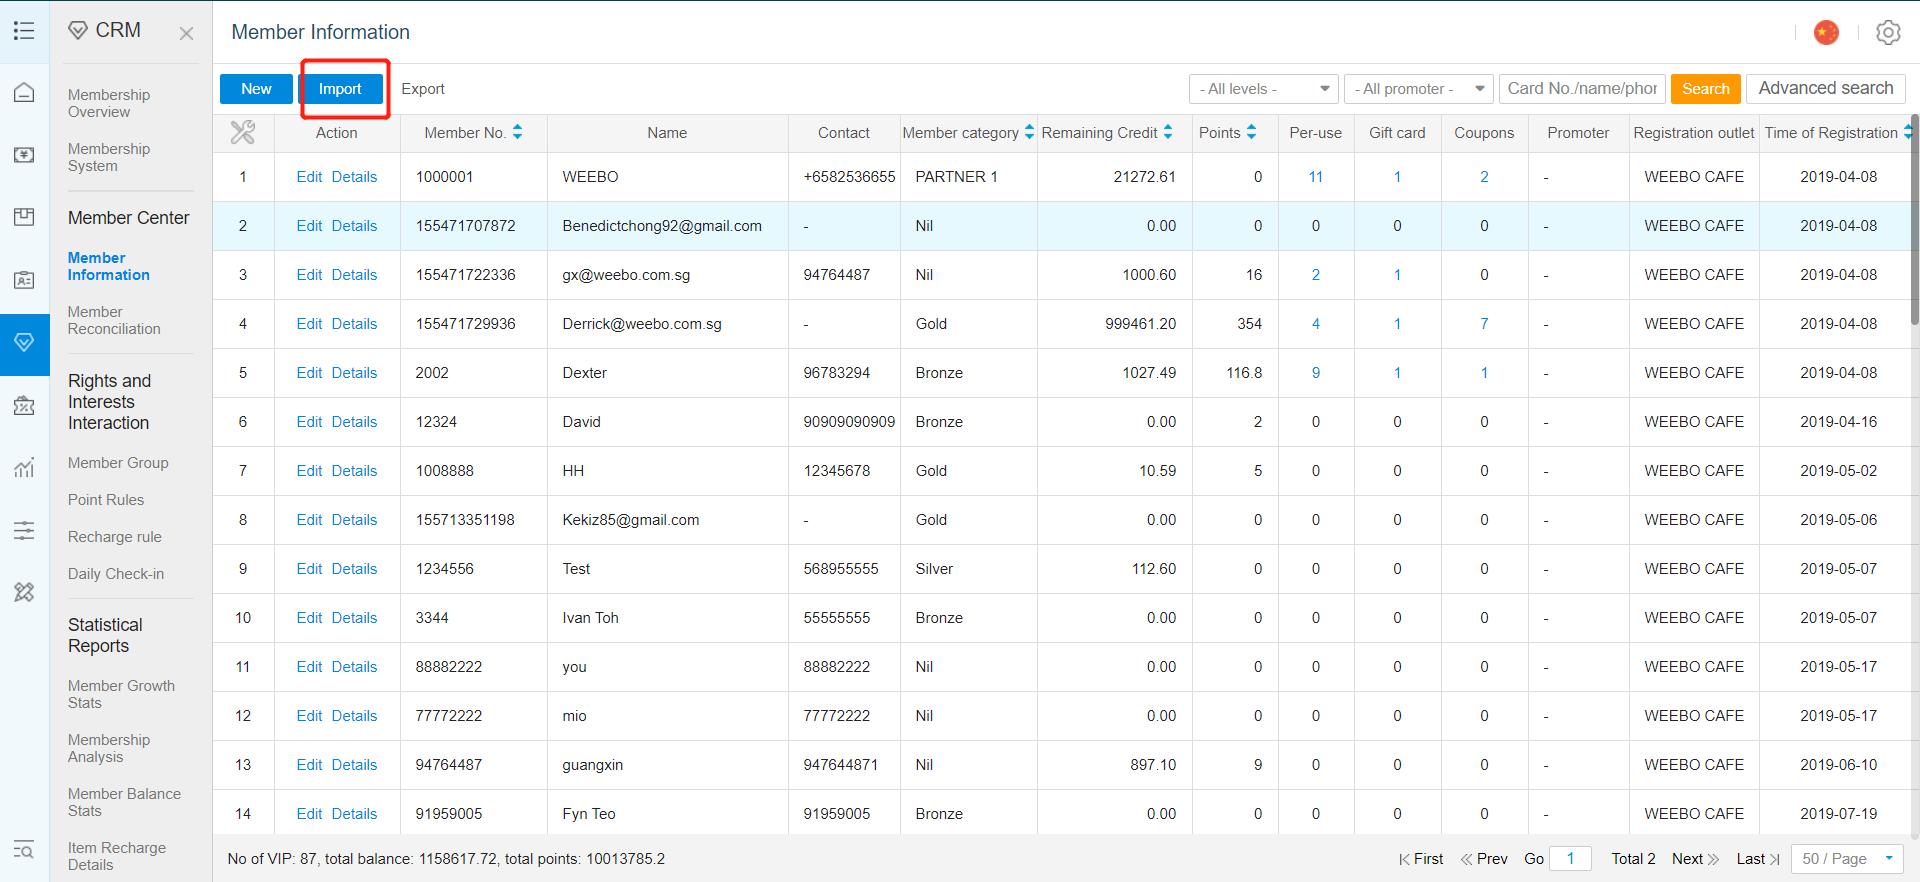Sort by Remaining Credit arrows
This screenshot has height=882, width=1920.
(x=1167, y=132)
